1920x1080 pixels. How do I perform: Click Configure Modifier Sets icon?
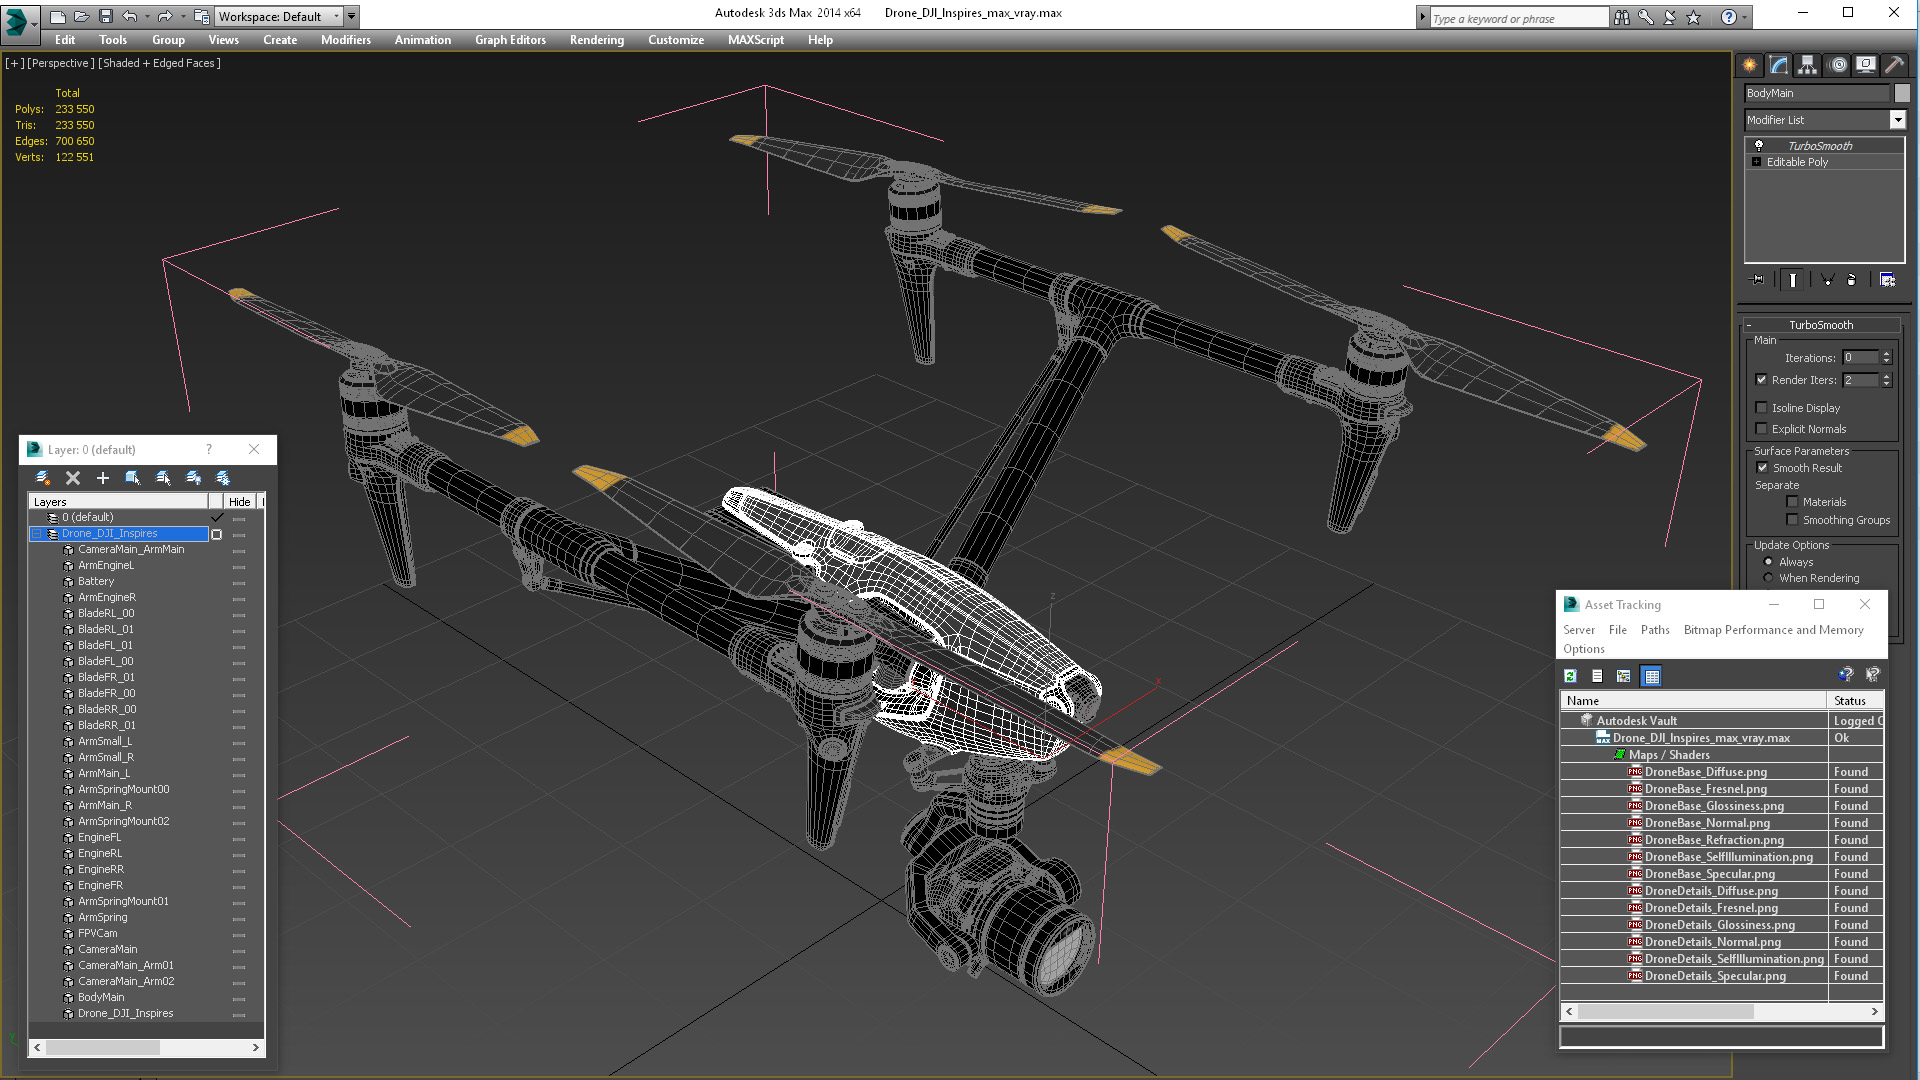click(x=1887, y=280)
